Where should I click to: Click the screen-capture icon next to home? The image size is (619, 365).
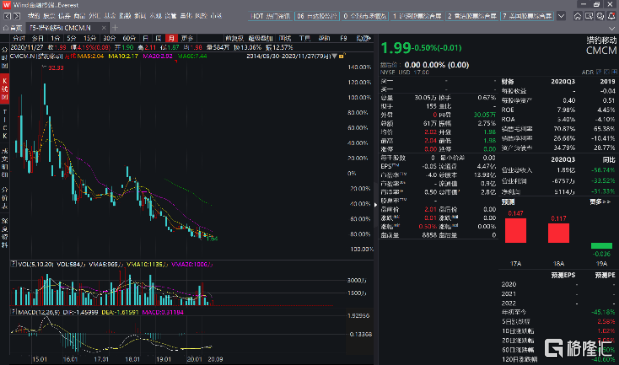[x=589, y=16]
